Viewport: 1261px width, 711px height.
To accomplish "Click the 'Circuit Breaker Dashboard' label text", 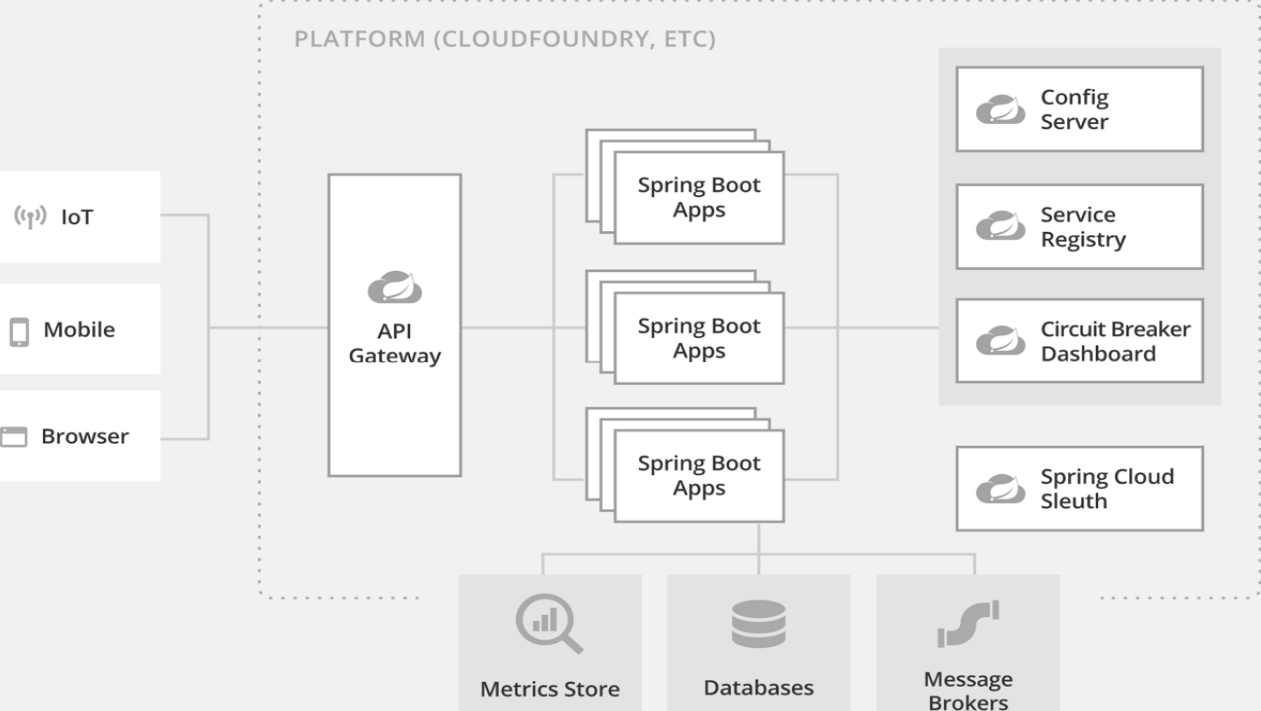I will [1115, 341].
